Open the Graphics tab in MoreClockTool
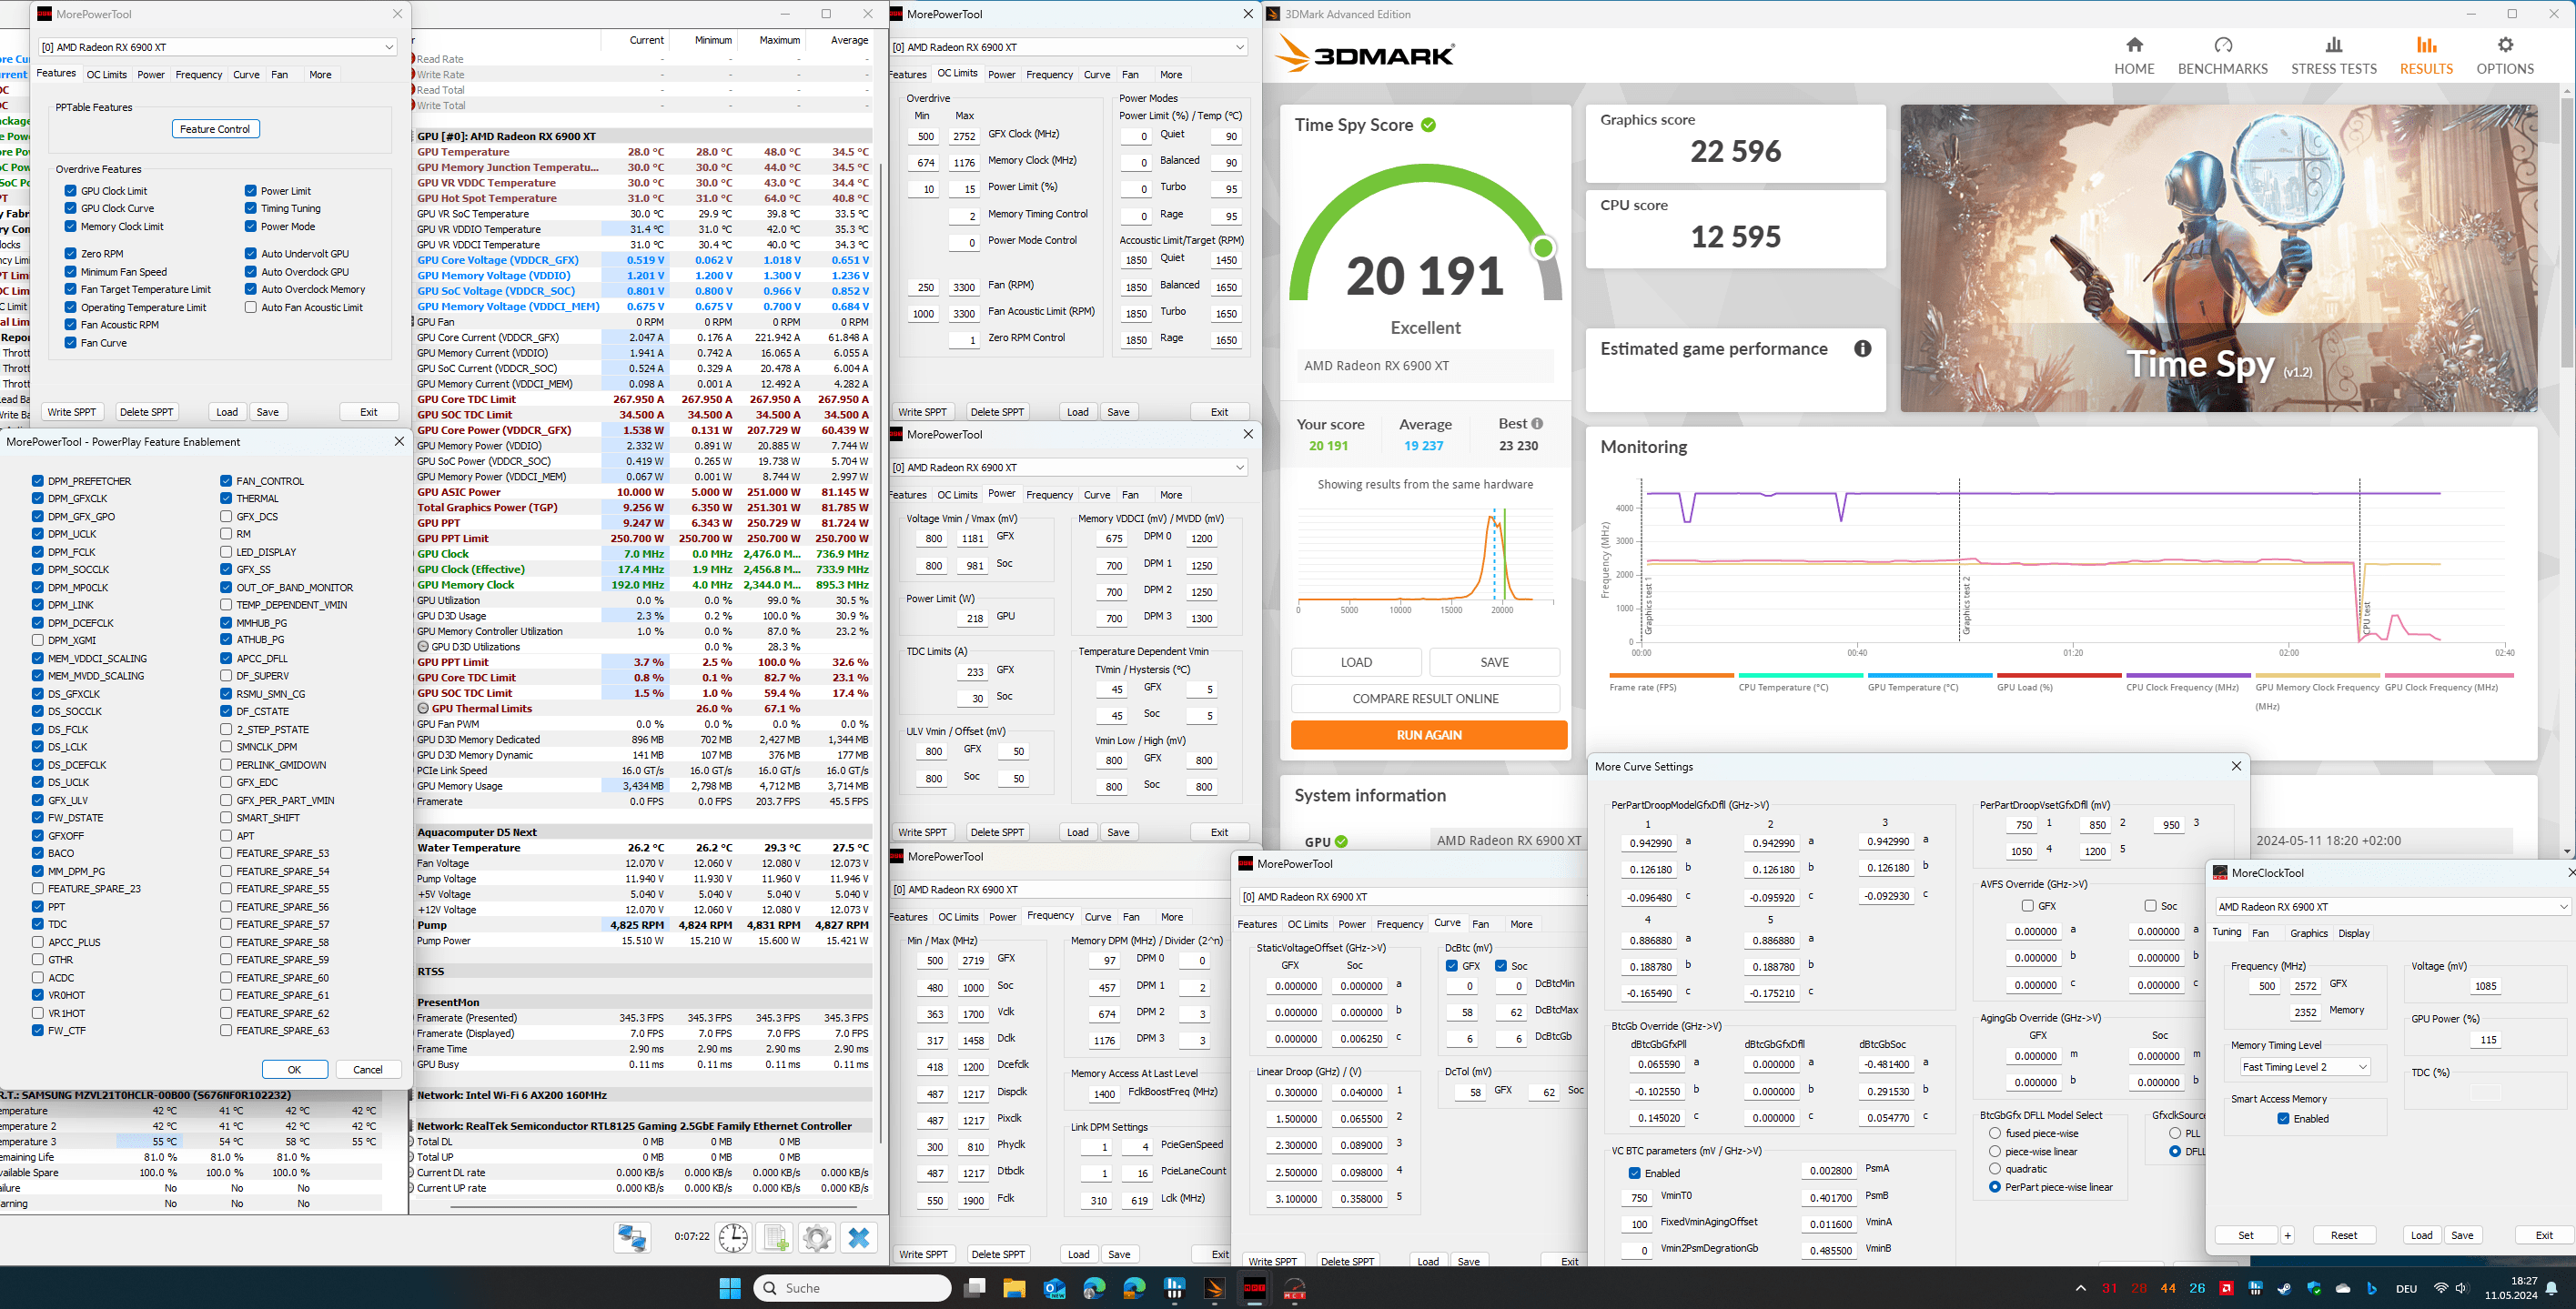This screenshot has height=1309, width=2576. coord(2308,933)
